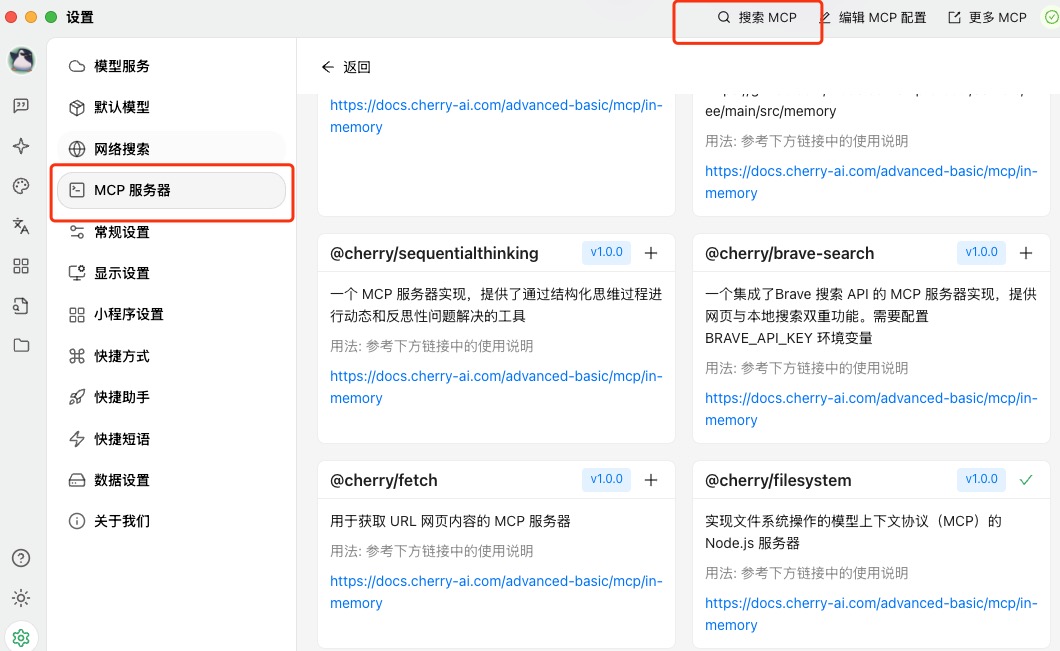
Task: Select 快捷短语 settings
Action: pos(172,439)
